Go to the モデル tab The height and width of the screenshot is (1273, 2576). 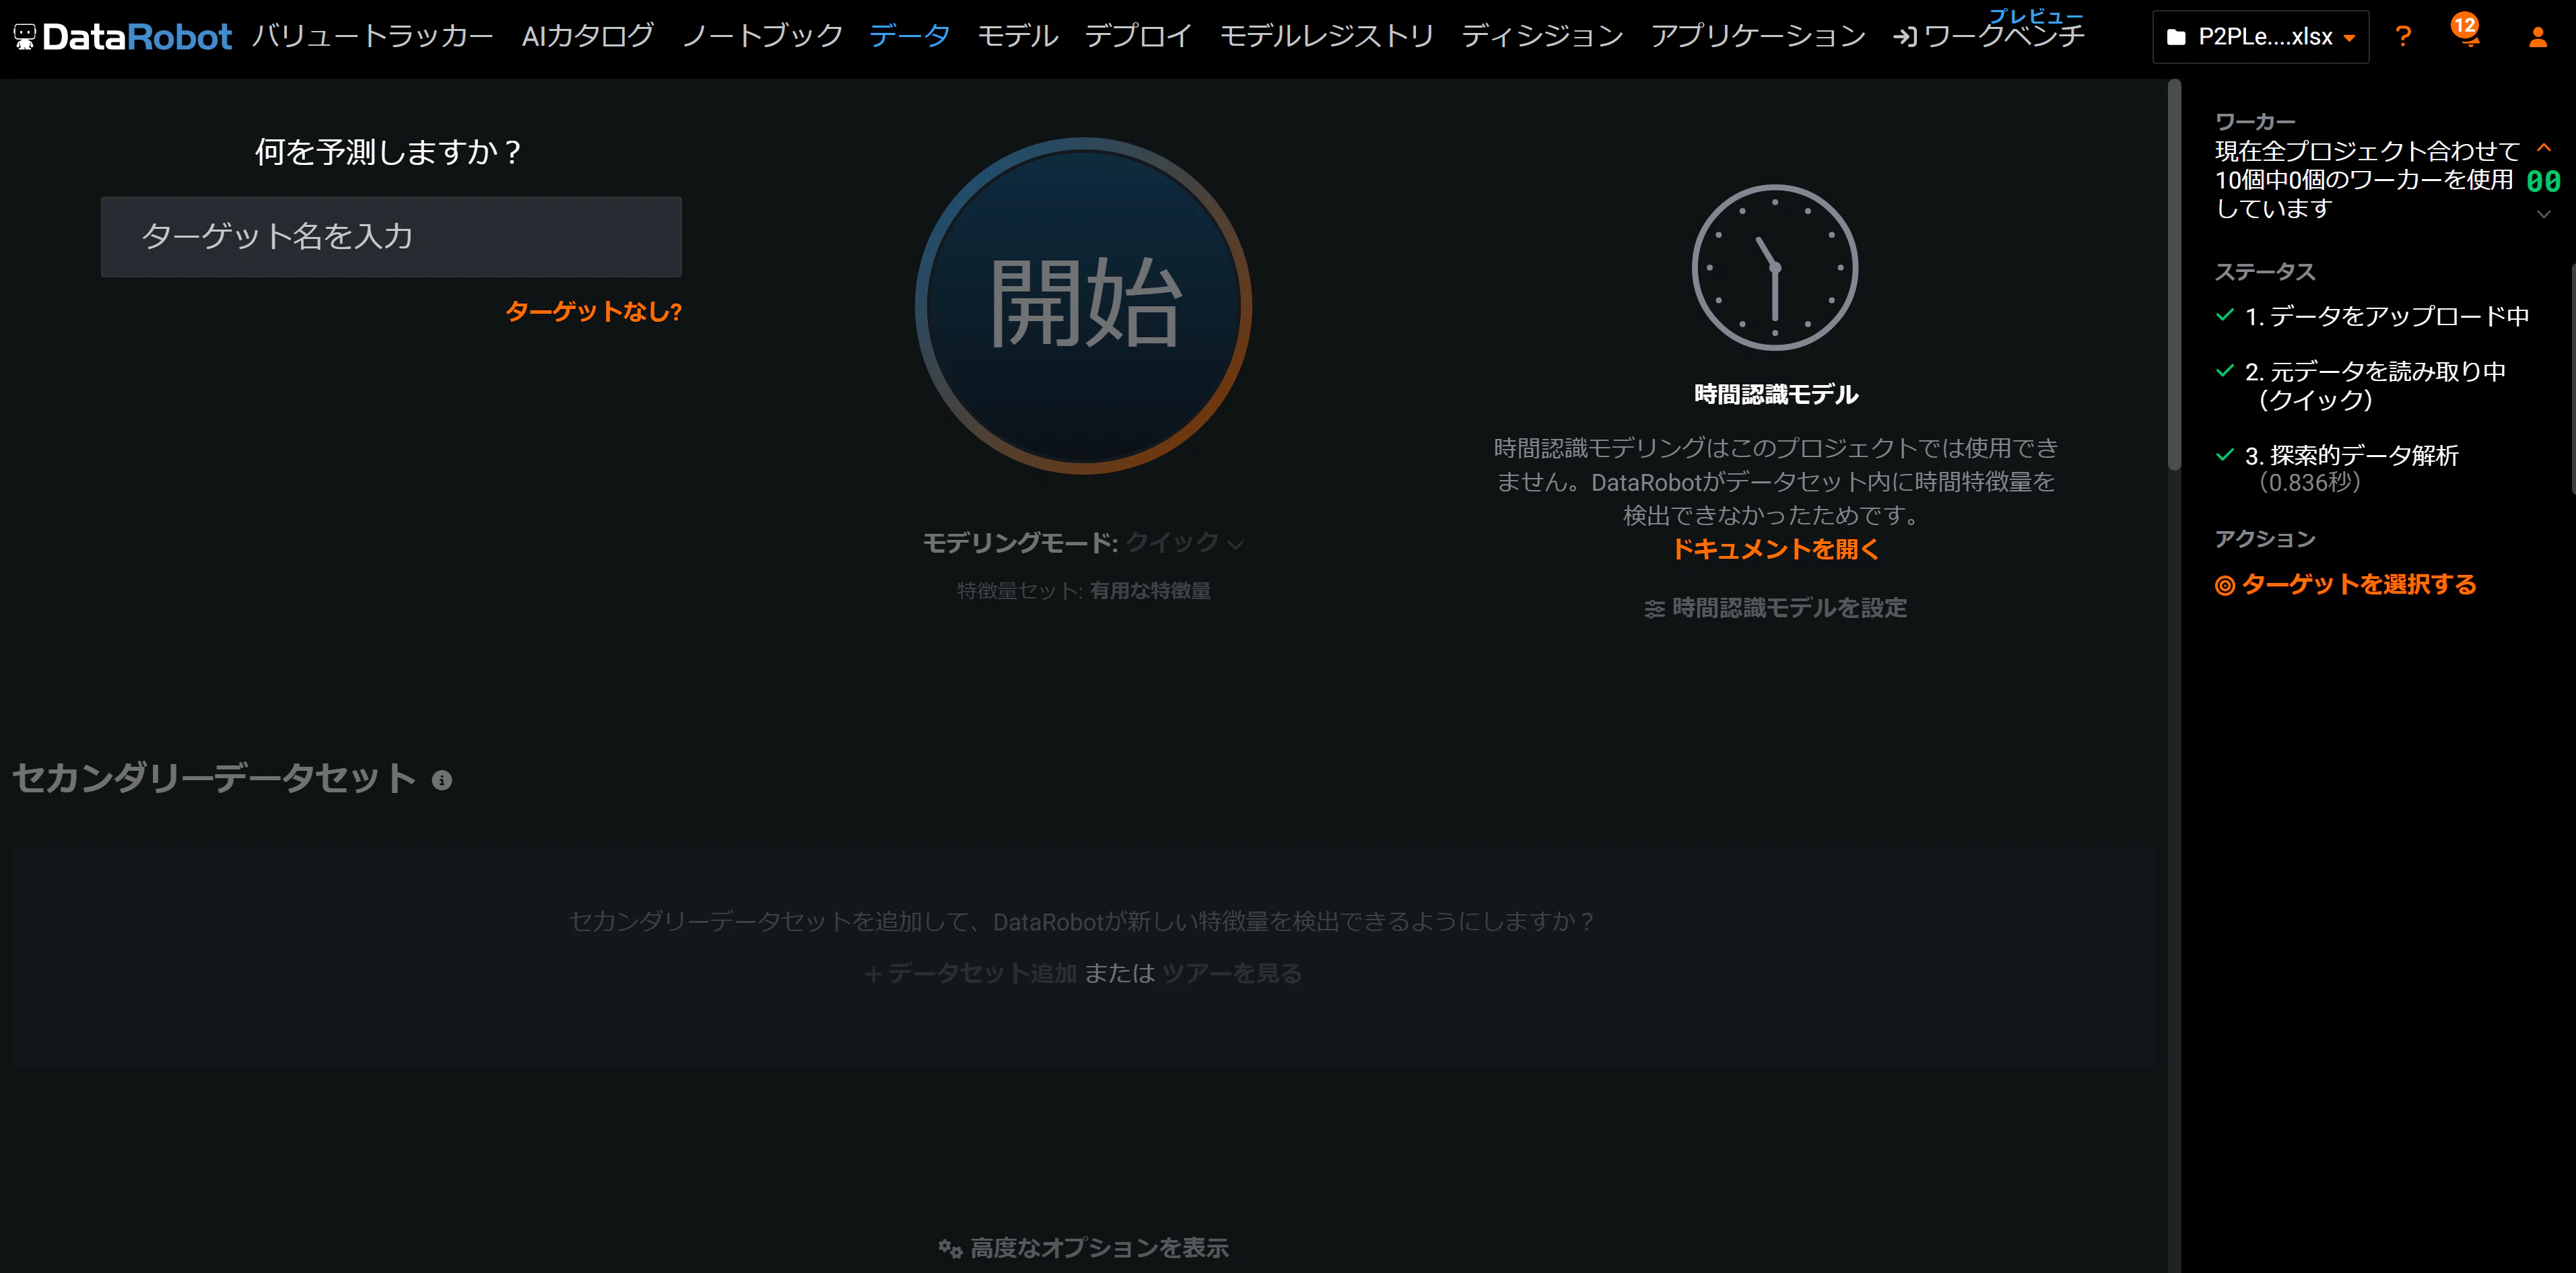pos(1017,37)
